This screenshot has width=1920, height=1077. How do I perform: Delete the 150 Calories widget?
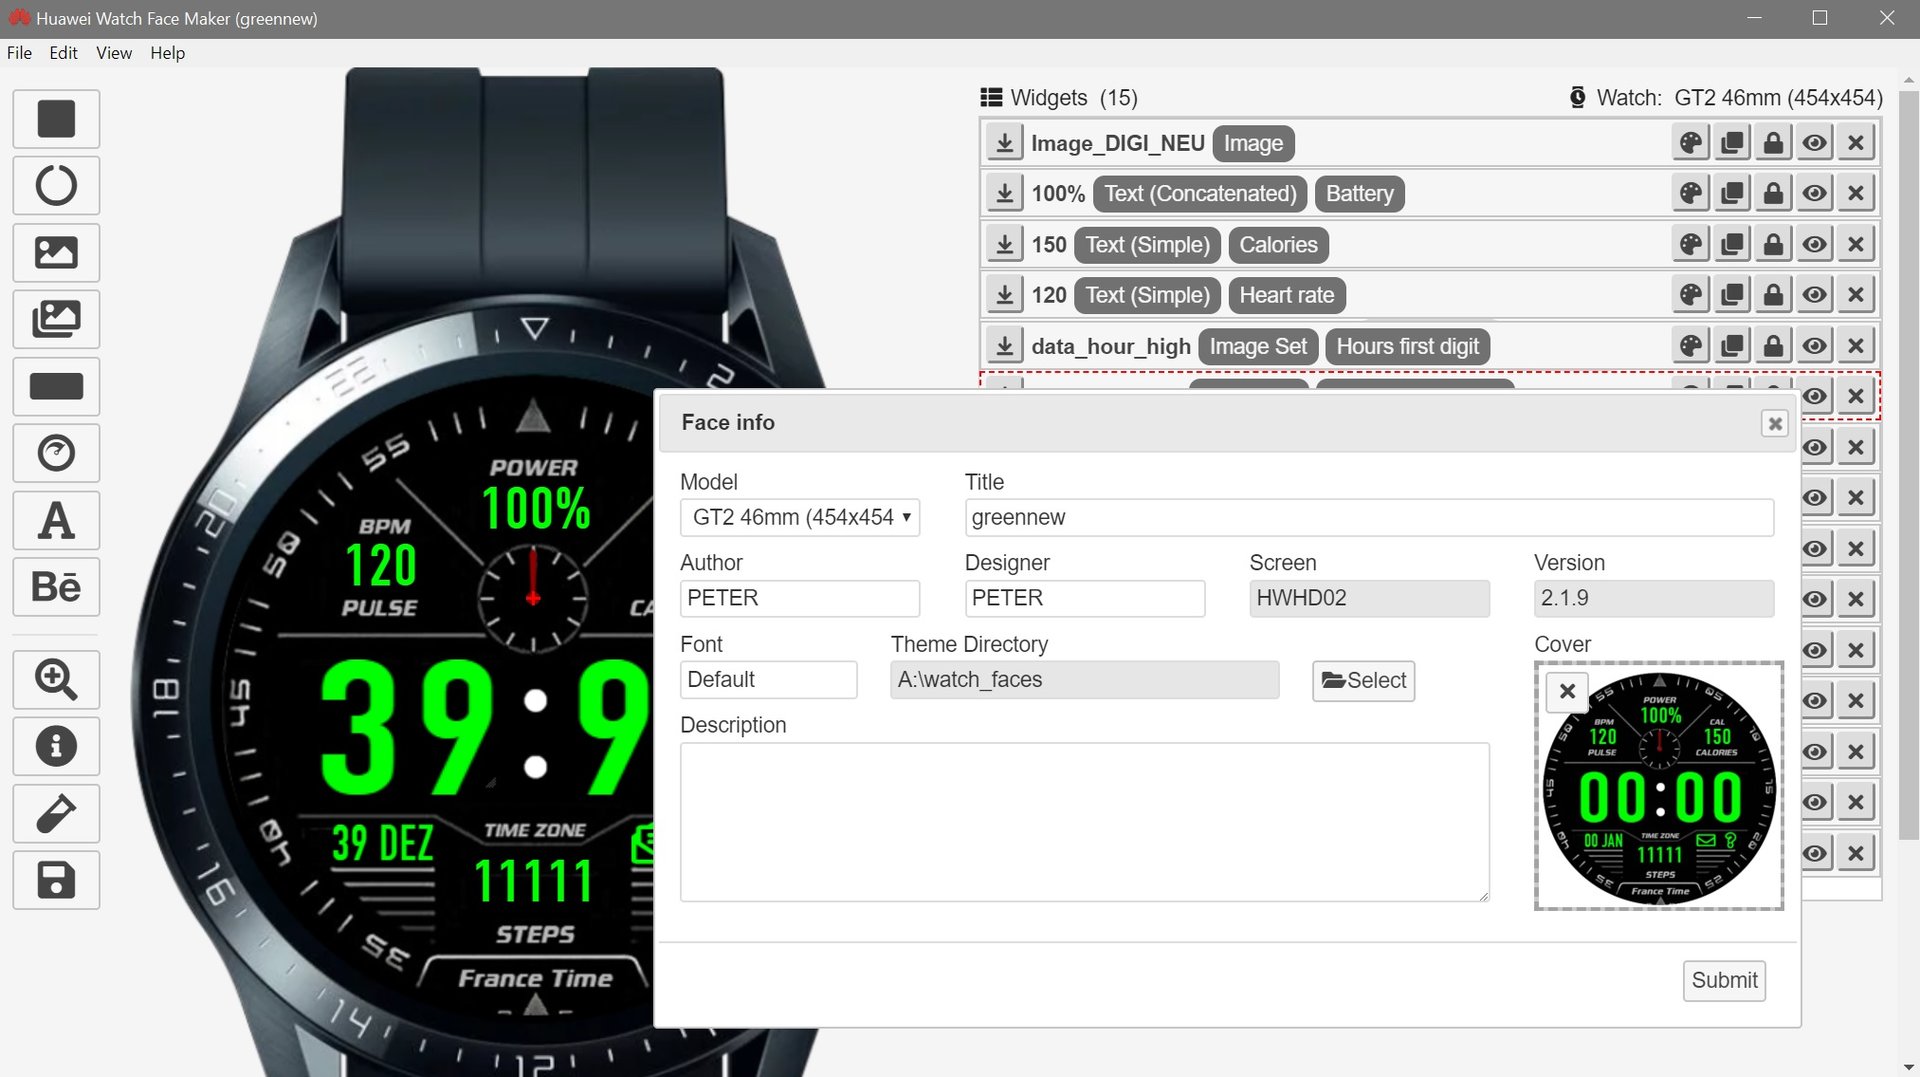coord(1856,244)
